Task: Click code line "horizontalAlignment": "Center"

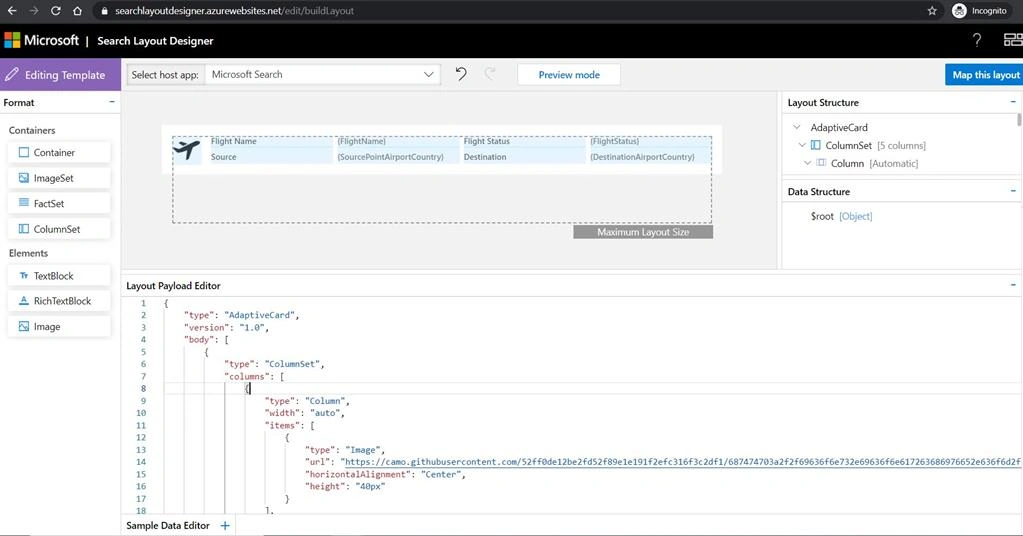Action: [x=386, y=474]
